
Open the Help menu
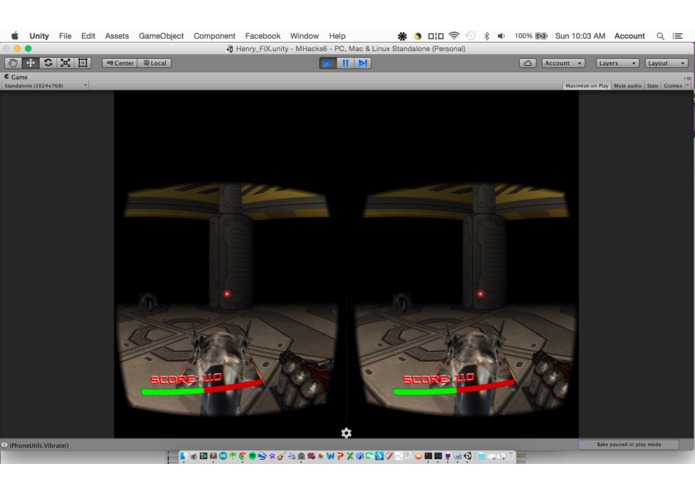coord(337,36)
